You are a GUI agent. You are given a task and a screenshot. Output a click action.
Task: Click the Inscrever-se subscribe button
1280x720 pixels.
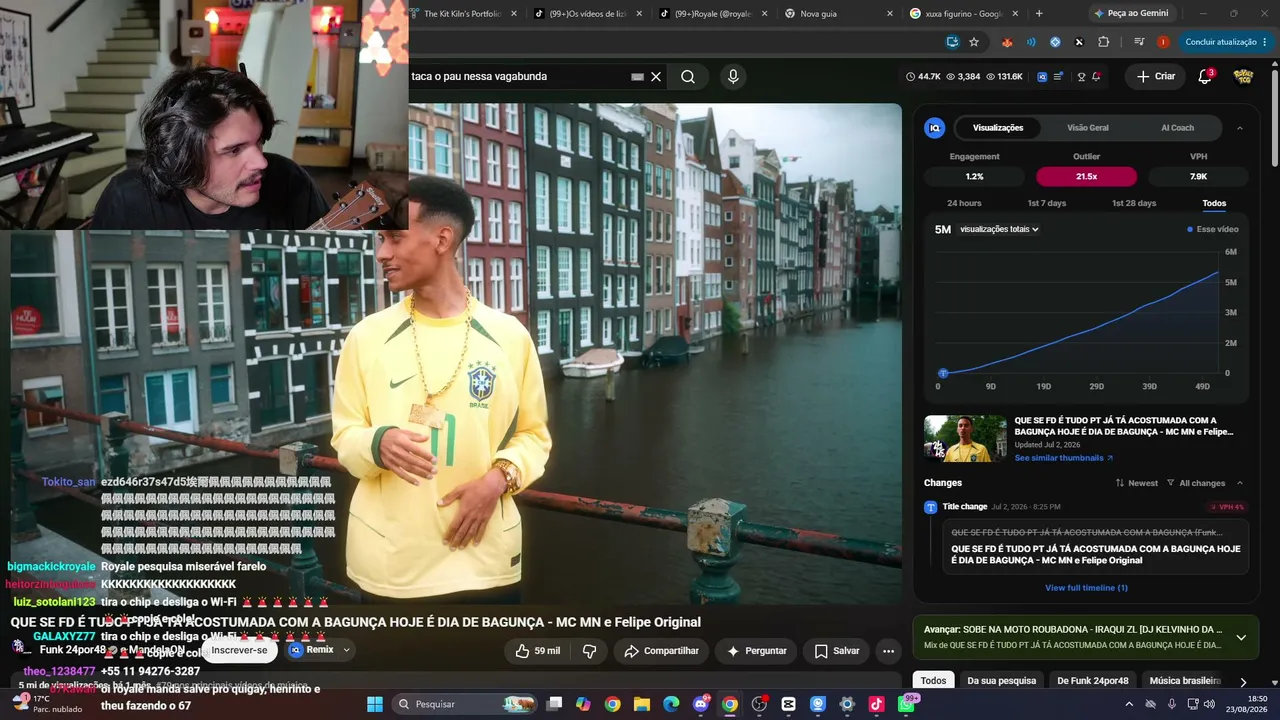[239, 650]
